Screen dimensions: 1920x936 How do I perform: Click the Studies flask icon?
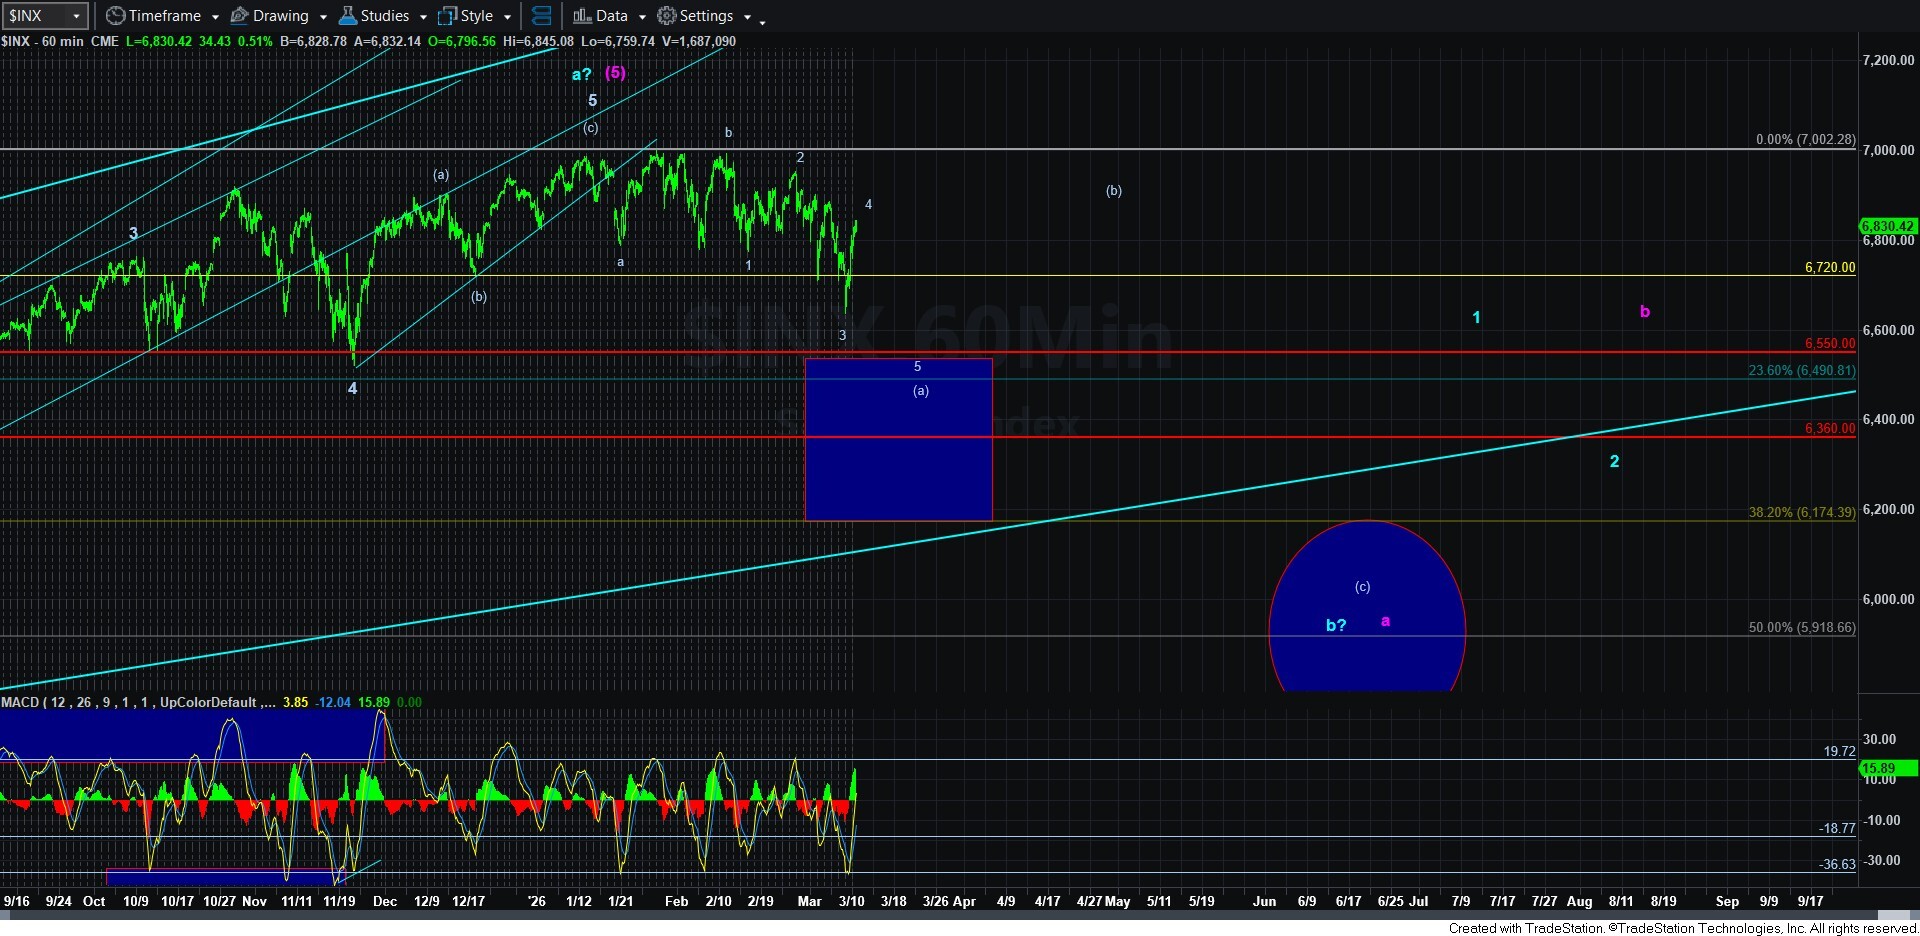[x=347, y=16]
